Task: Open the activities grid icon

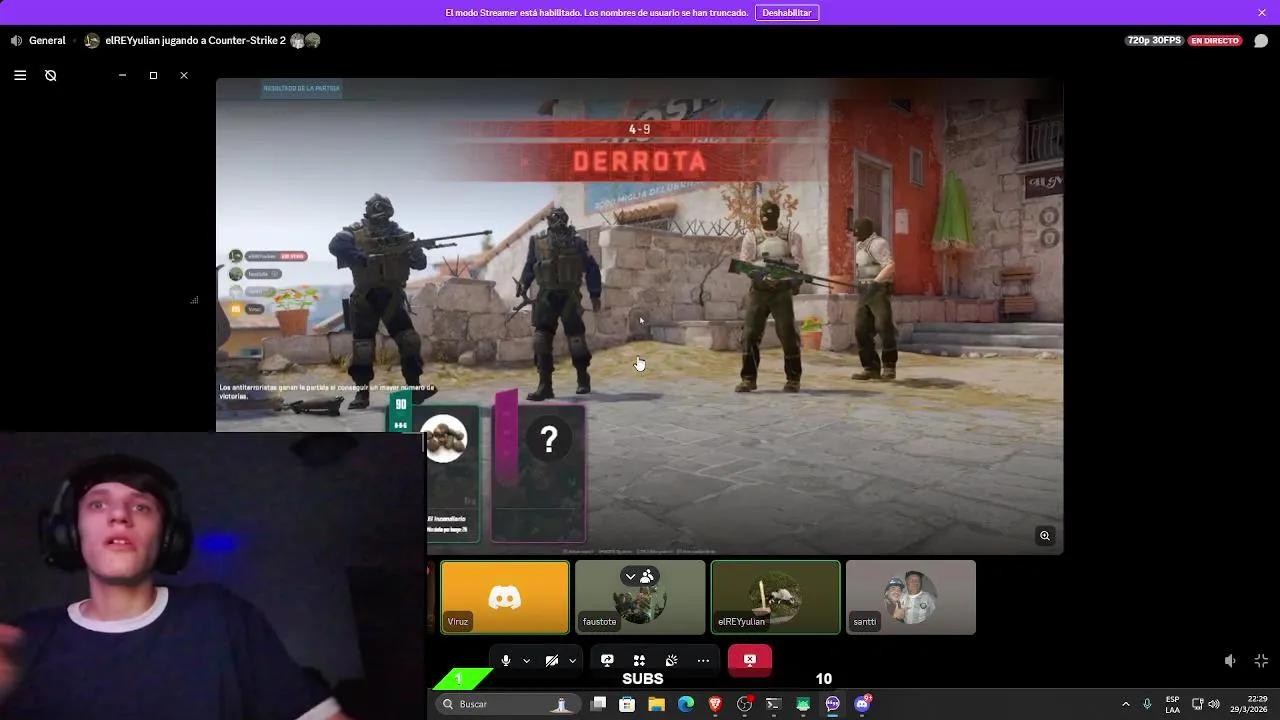Action: pos(639,660)
